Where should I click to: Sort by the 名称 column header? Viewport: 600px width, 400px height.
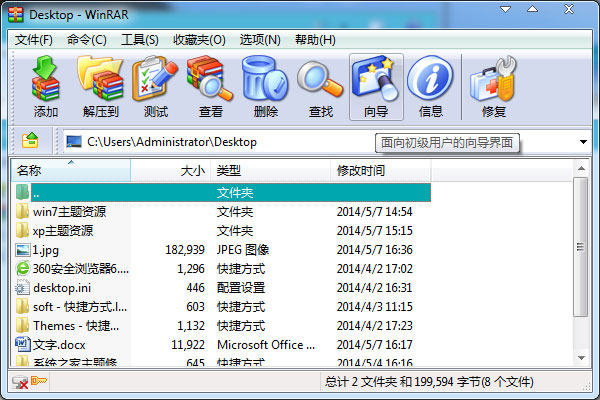[71, 170]
